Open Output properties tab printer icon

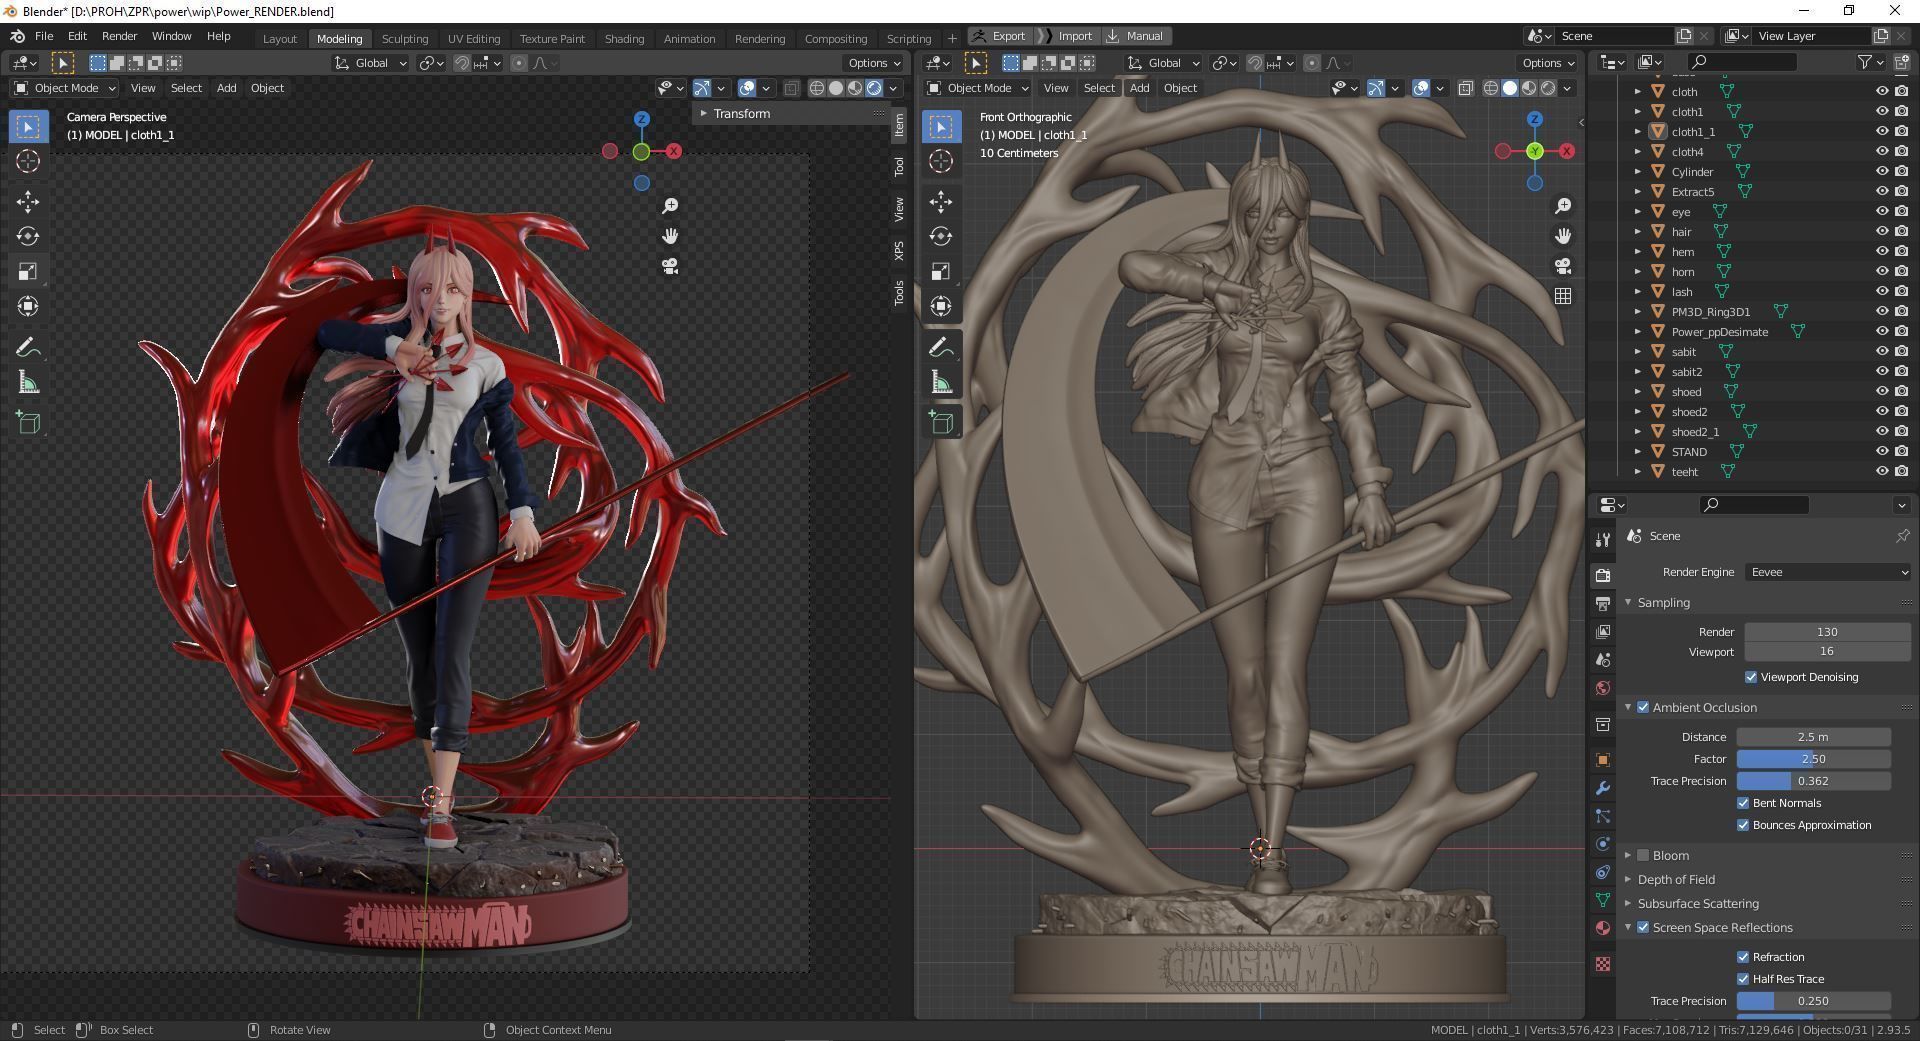click(1603, 604)
